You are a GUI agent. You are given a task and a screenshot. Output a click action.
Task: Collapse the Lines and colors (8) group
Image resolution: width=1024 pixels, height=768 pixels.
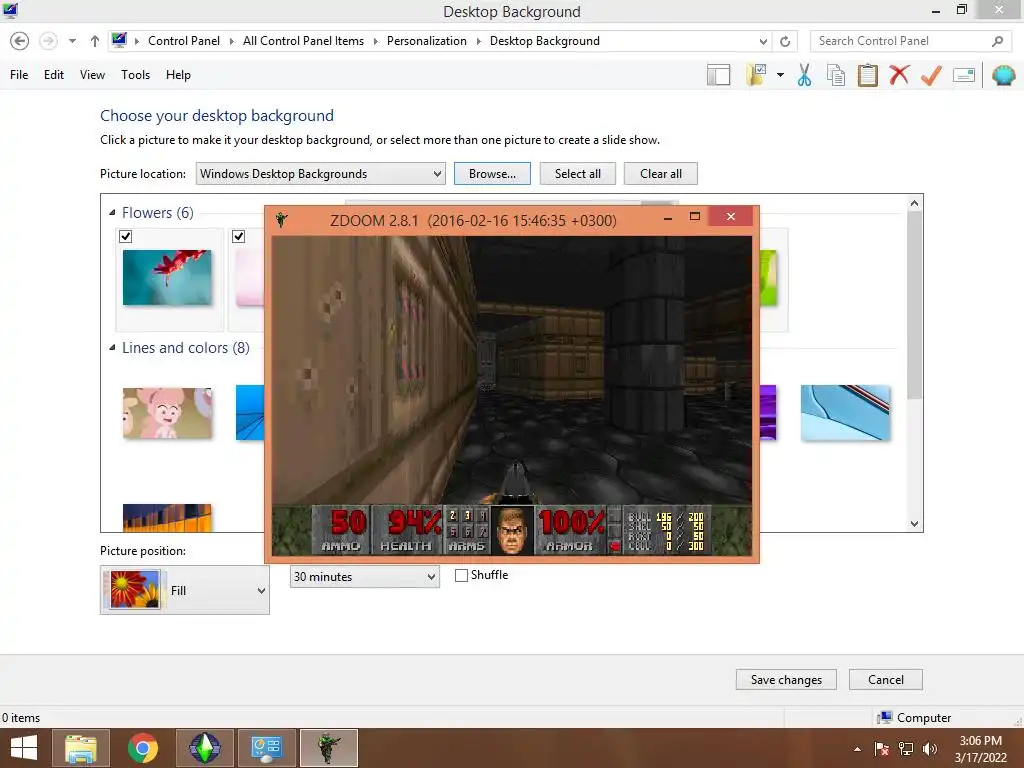click(x=112, y=348)
